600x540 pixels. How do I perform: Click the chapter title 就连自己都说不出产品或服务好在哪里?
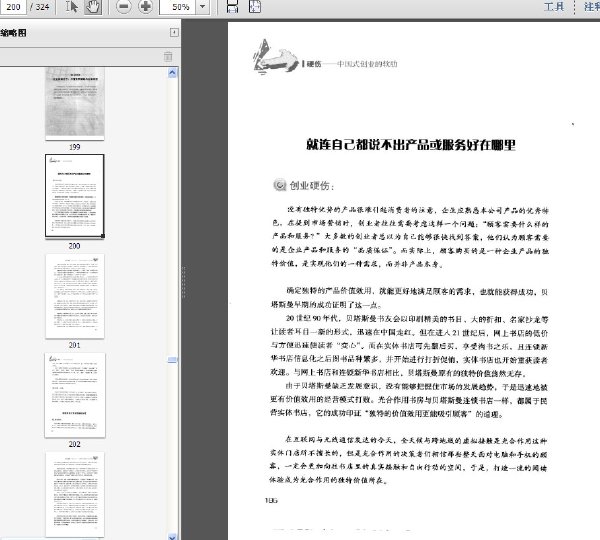[411, 145]
